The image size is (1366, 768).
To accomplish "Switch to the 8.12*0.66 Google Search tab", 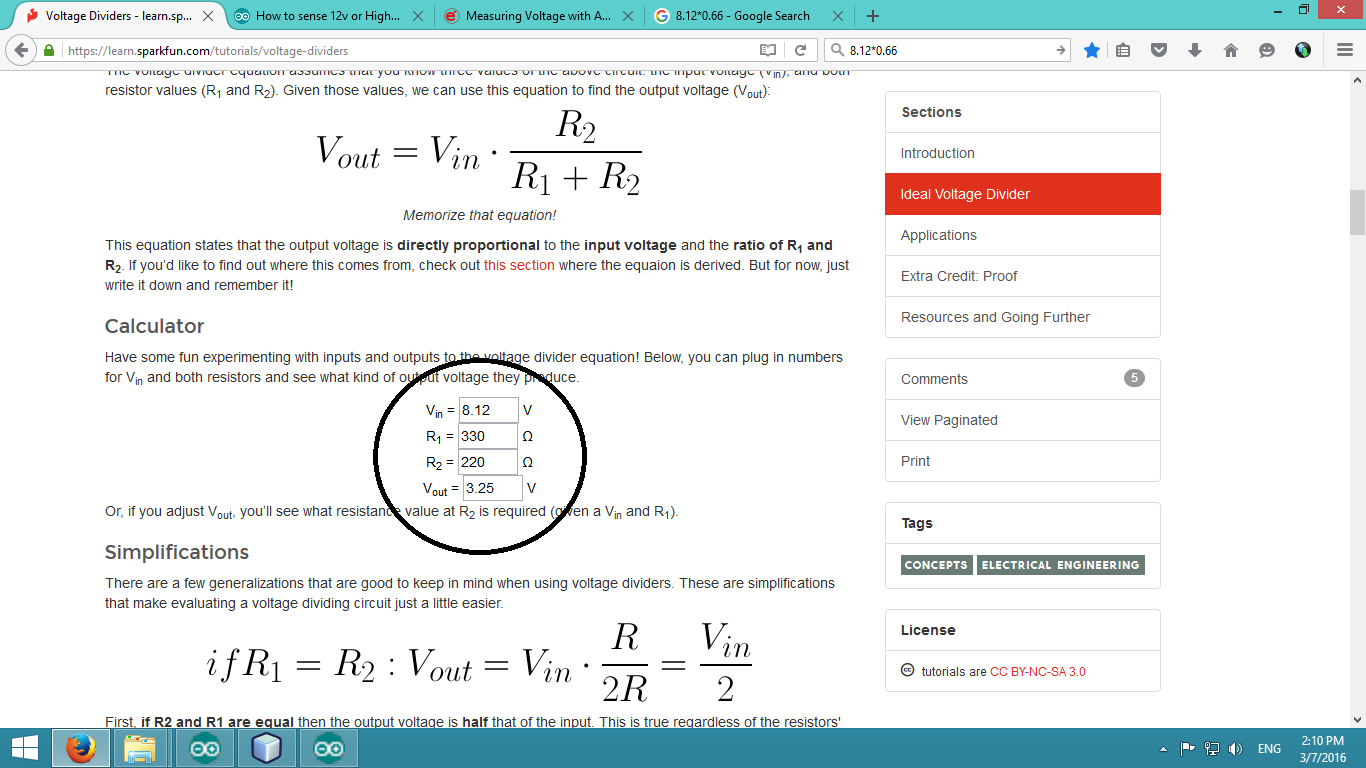I will tap(748, 16).
